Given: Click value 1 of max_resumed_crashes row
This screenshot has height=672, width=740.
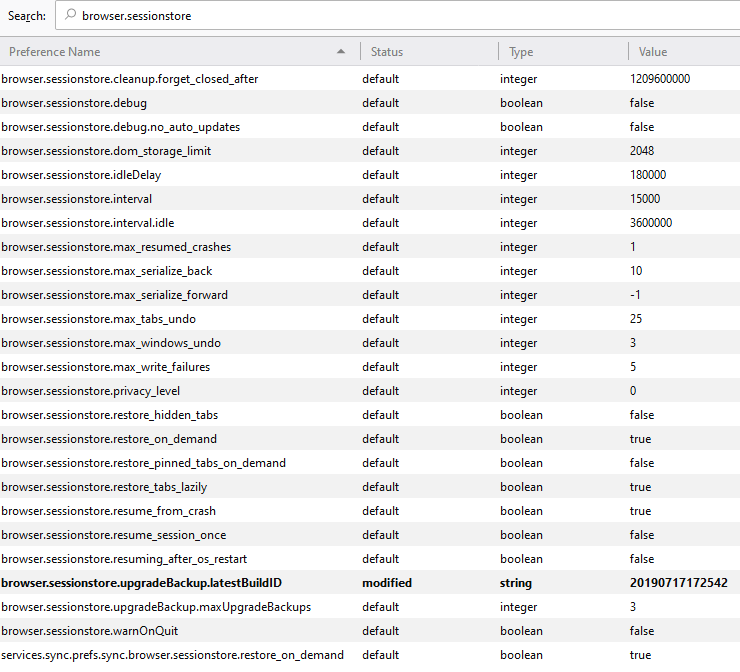Looking at the screenshot, I should tap(632, 247).
